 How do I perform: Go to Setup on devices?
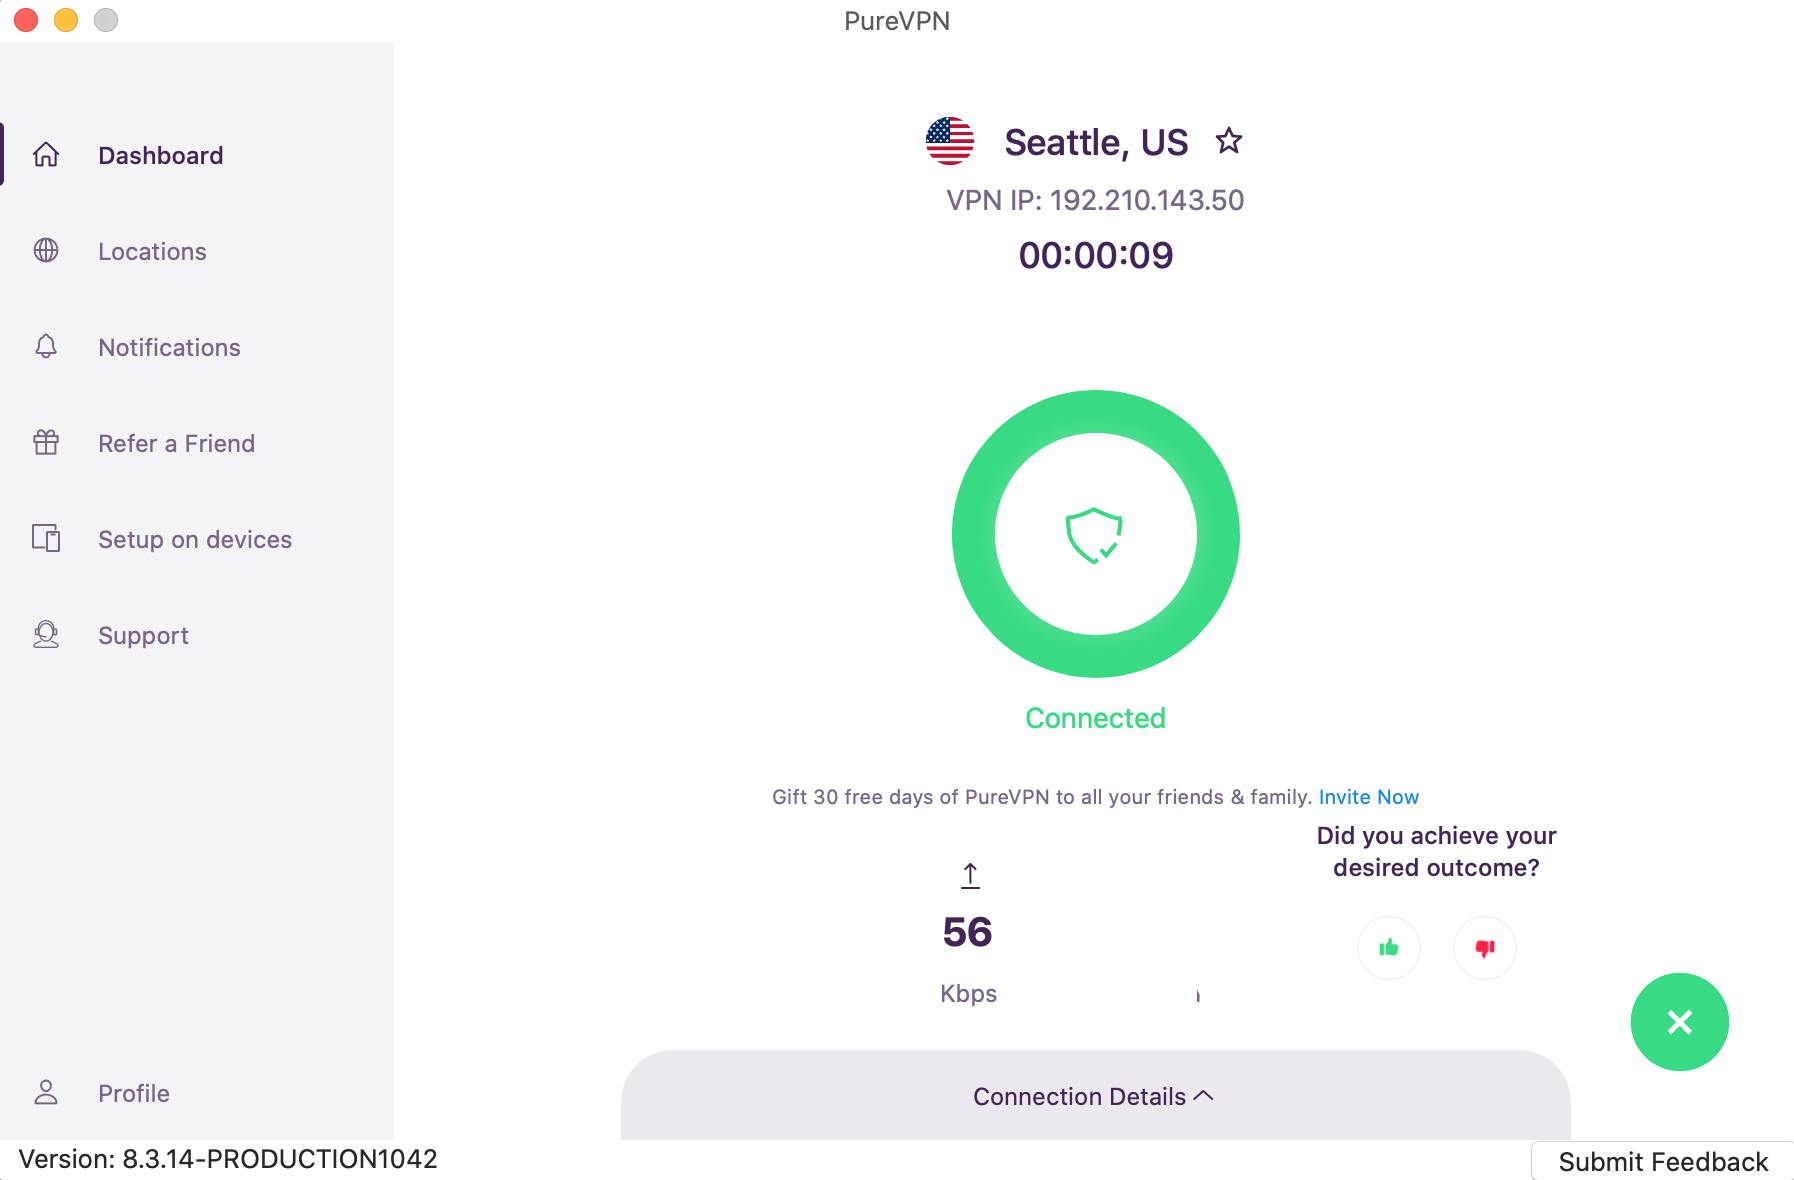(x=195, y=539)
